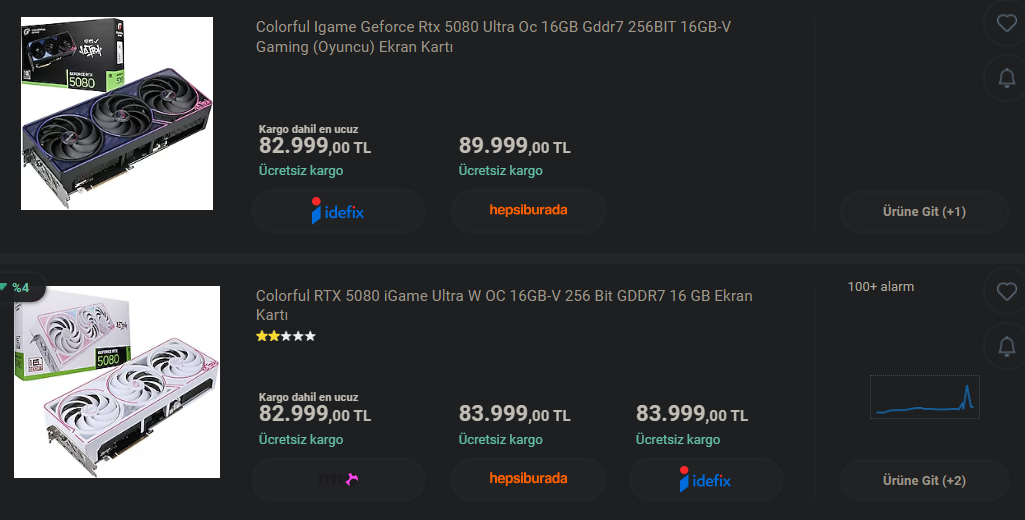Open the Colorful RTX 5080 iGame Ultra W OC title

point(504,305)
